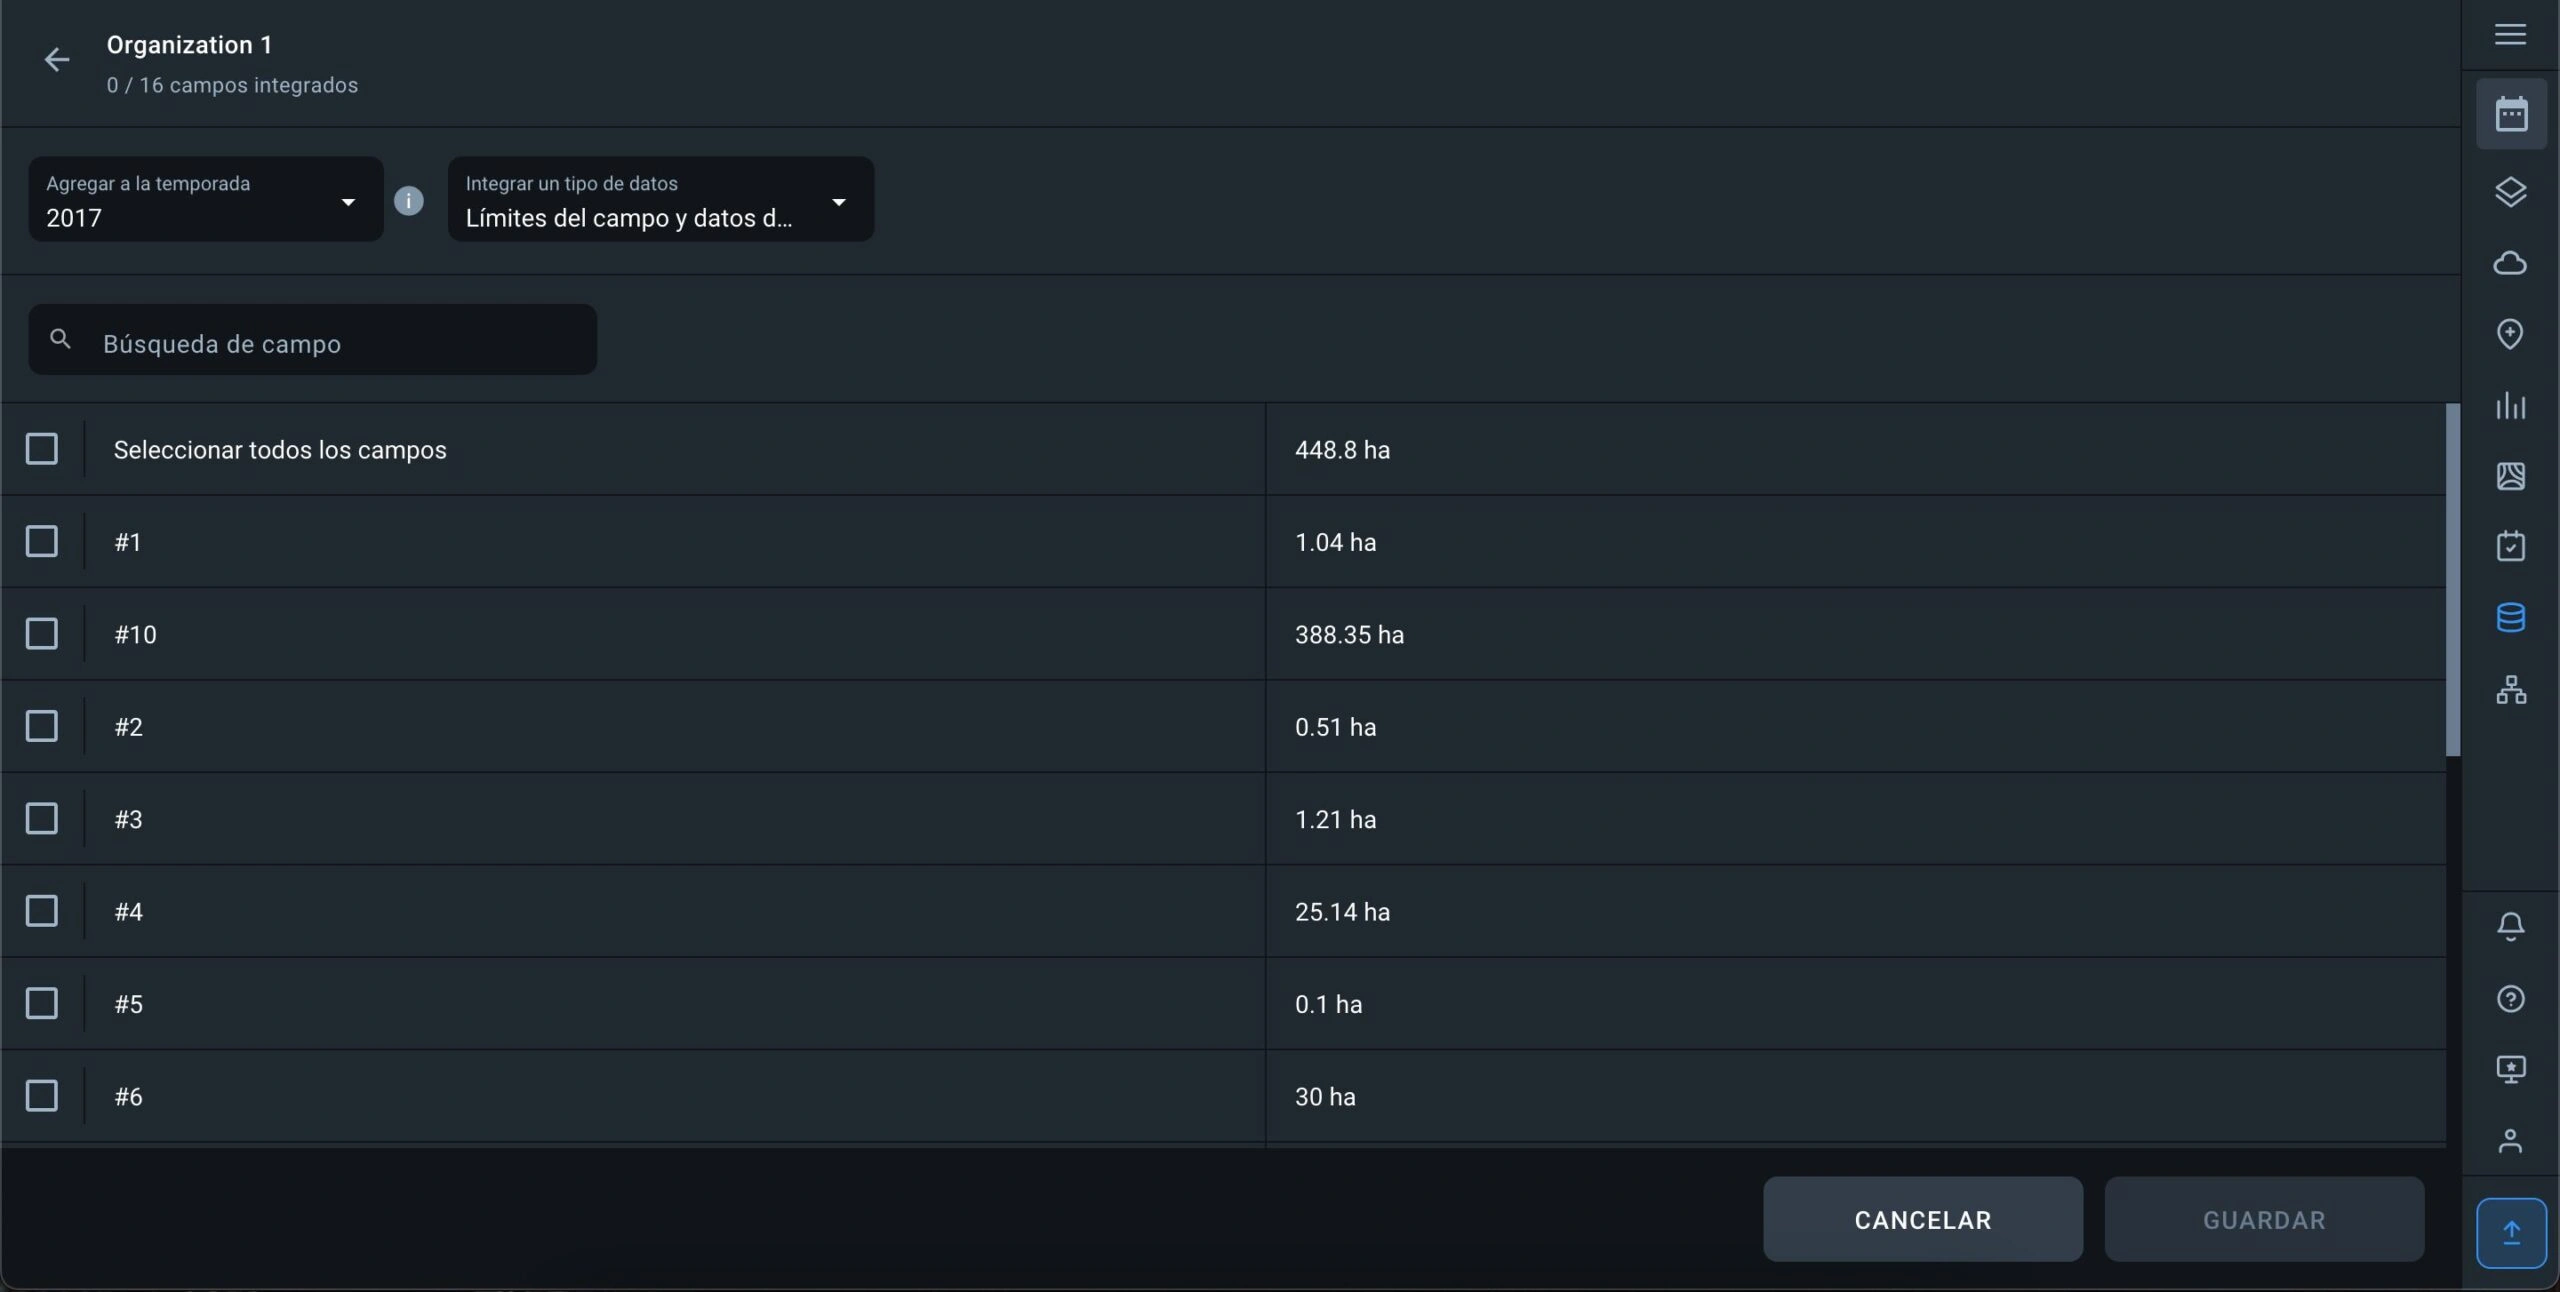Check the box for field #10
This screenshot has width=2560, height=1292.
42,634
